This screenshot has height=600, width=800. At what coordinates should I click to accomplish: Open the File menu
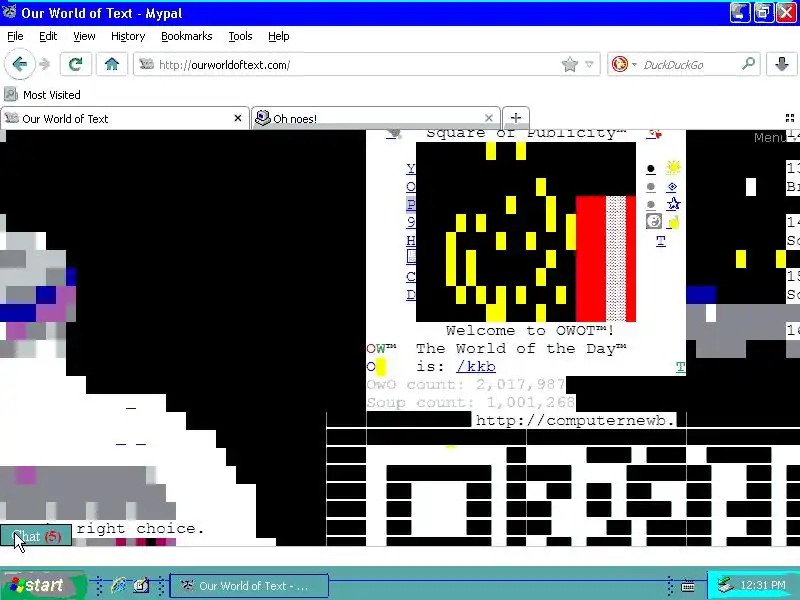[x=15, y=36]
